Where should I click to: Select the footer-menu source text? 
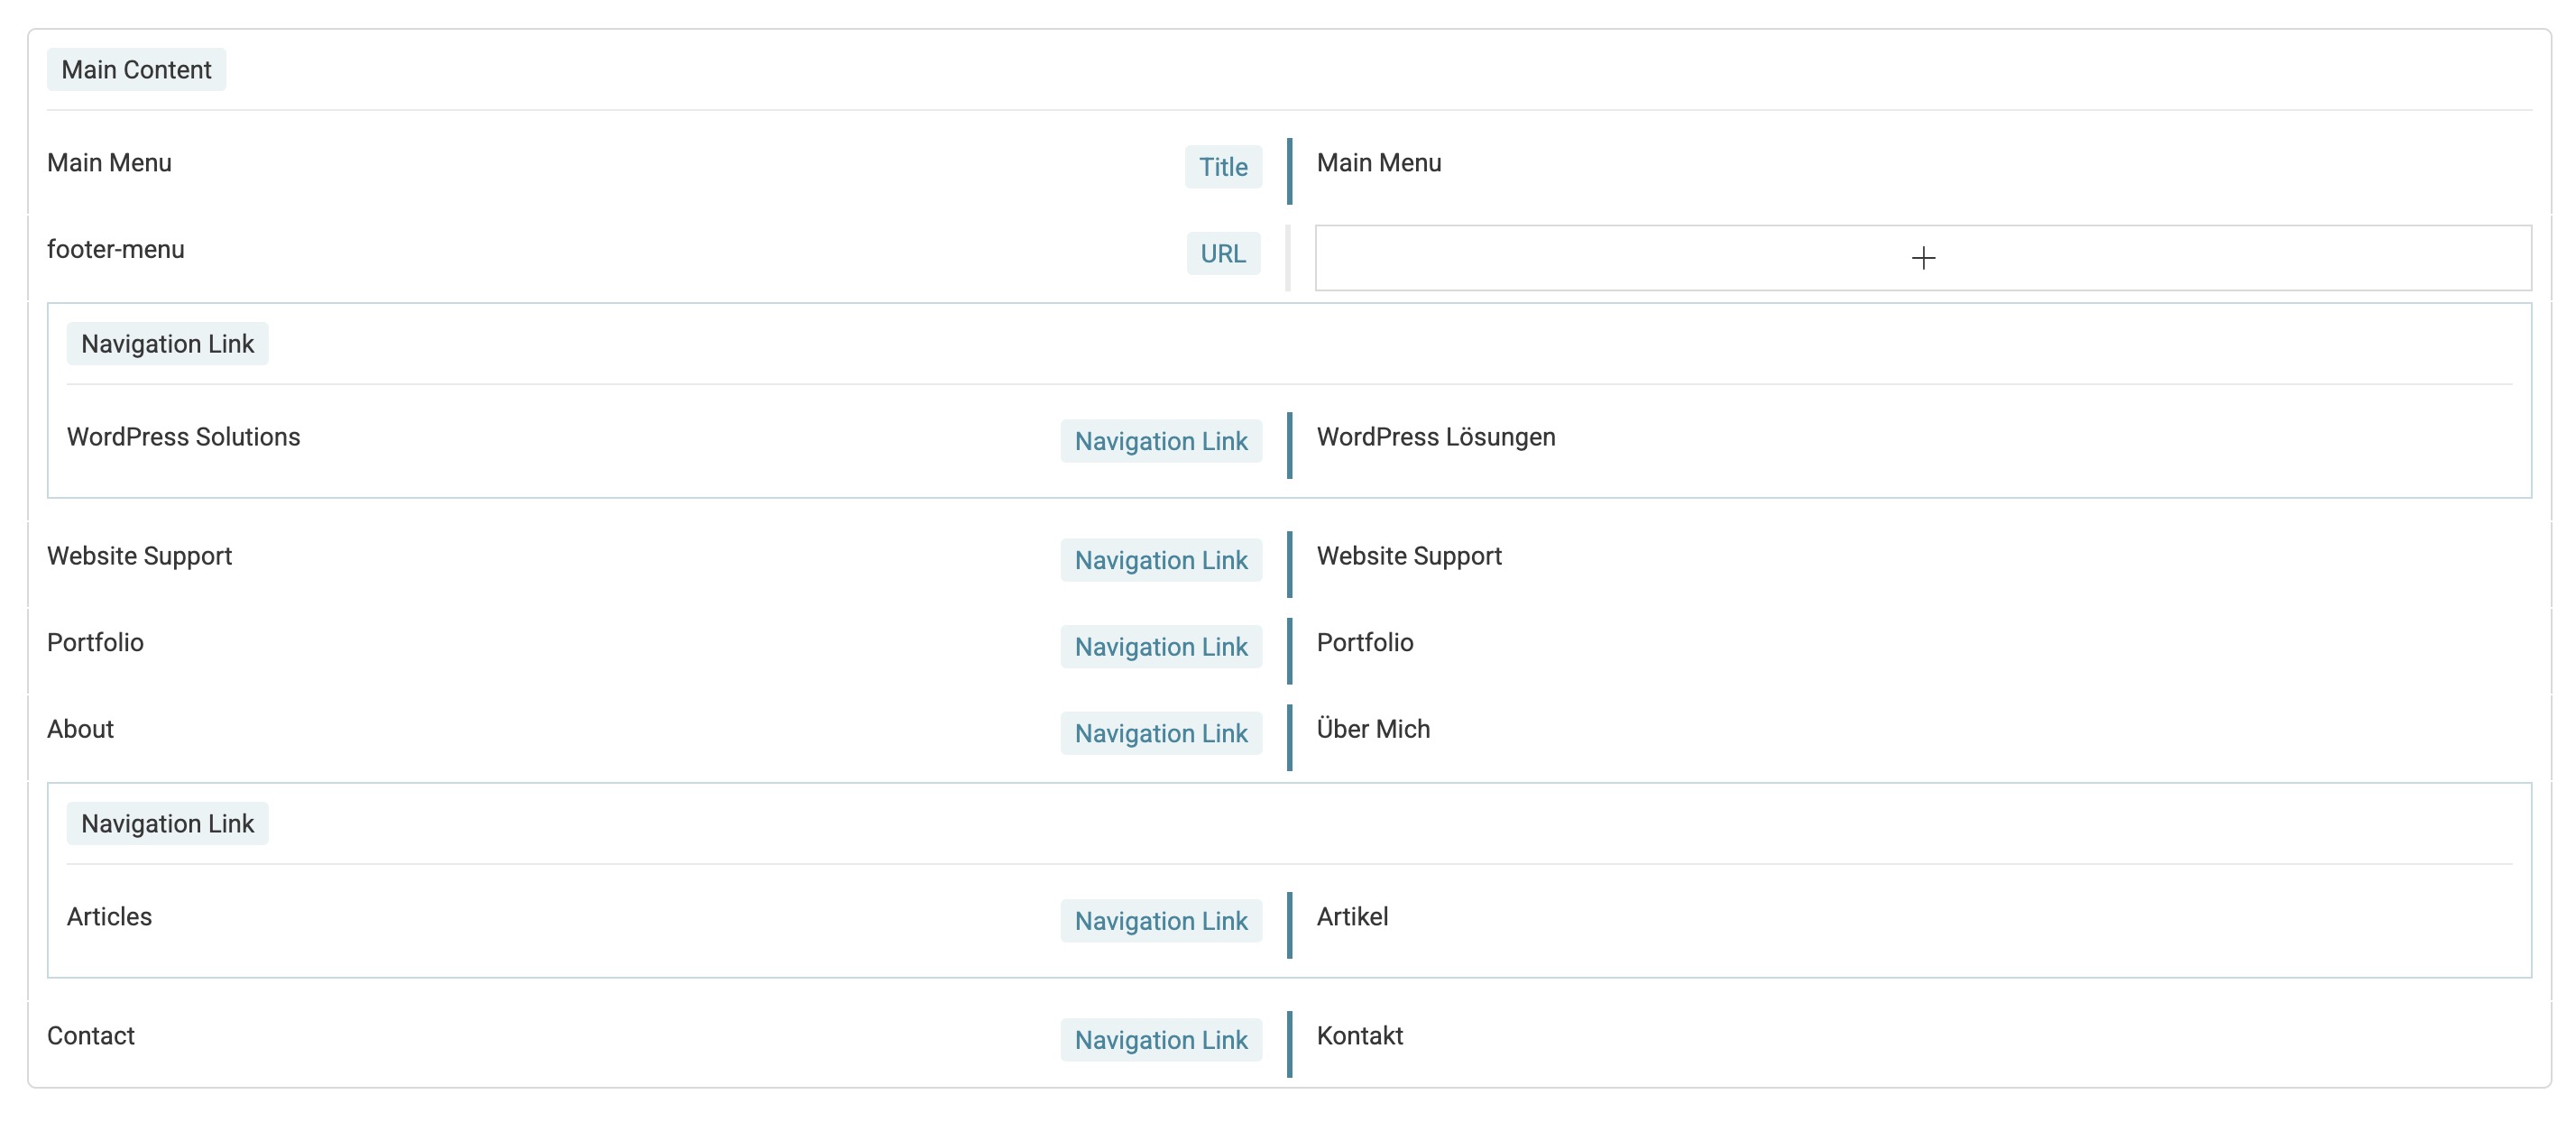116,249
